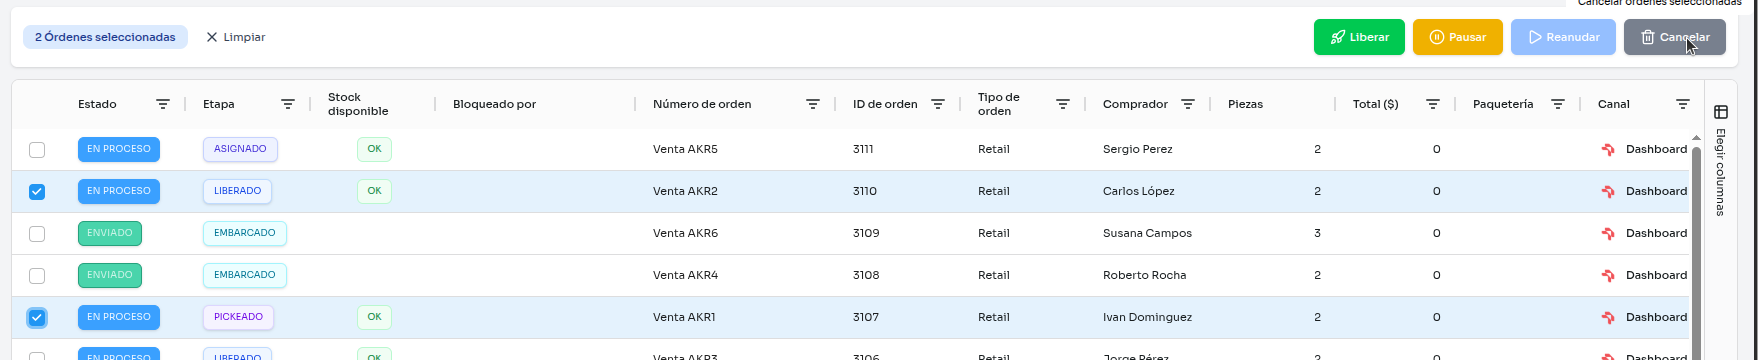Click the order number Venta AKR6

tap(685, 234)
